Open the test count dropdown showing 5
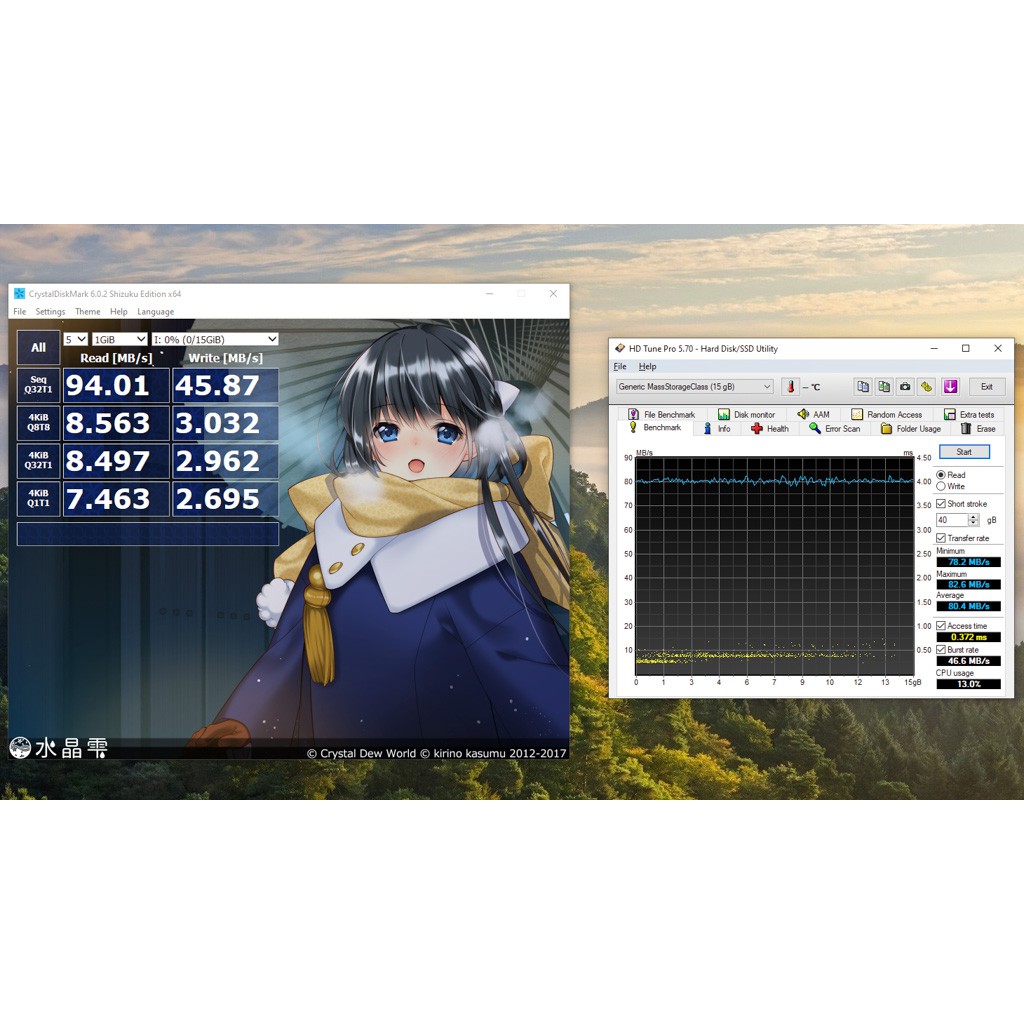1024x1024 pixels. (x=75, y=339)
